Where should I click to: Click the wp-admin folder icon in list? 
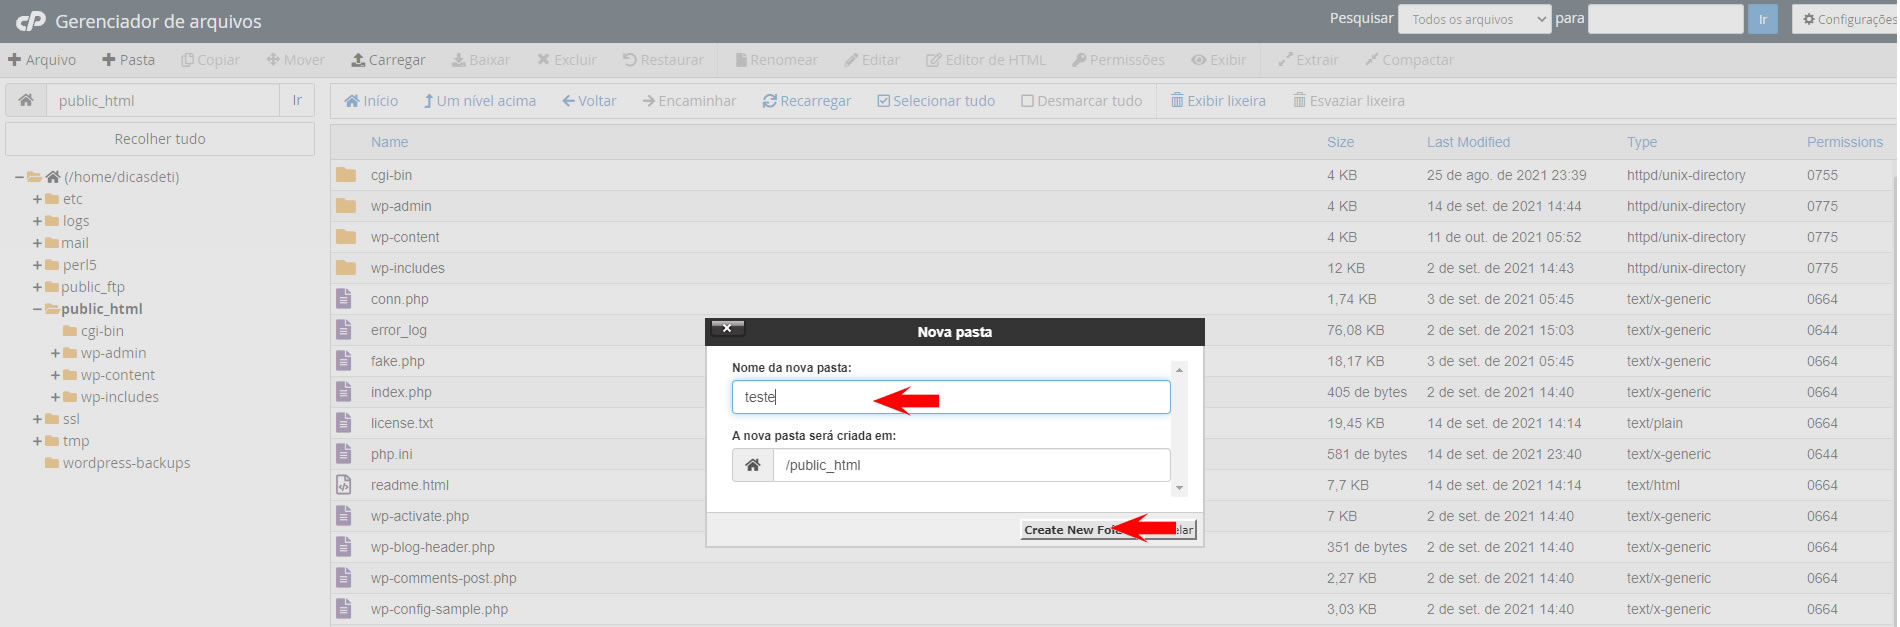pyautogui.click(x=346, y=206)
